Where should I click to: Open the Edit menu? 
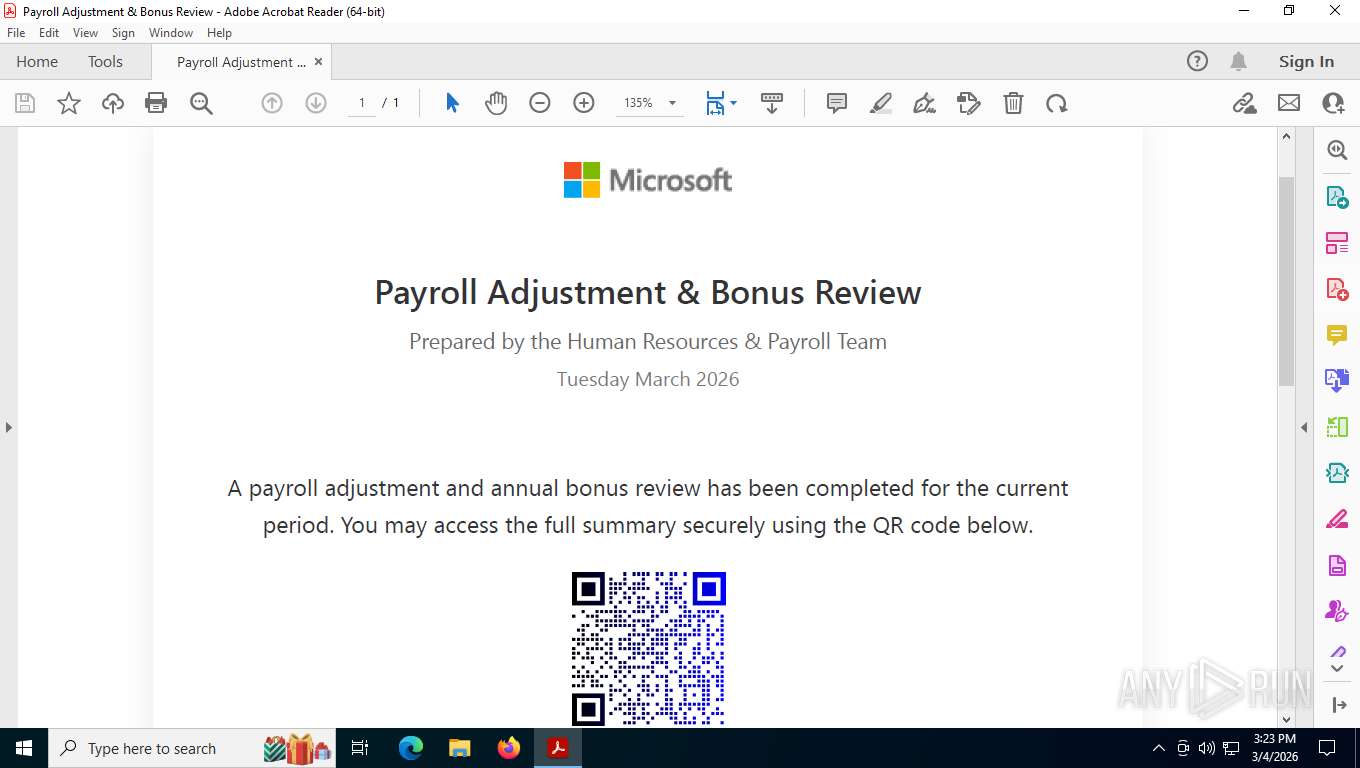click(x=49, y=33)
